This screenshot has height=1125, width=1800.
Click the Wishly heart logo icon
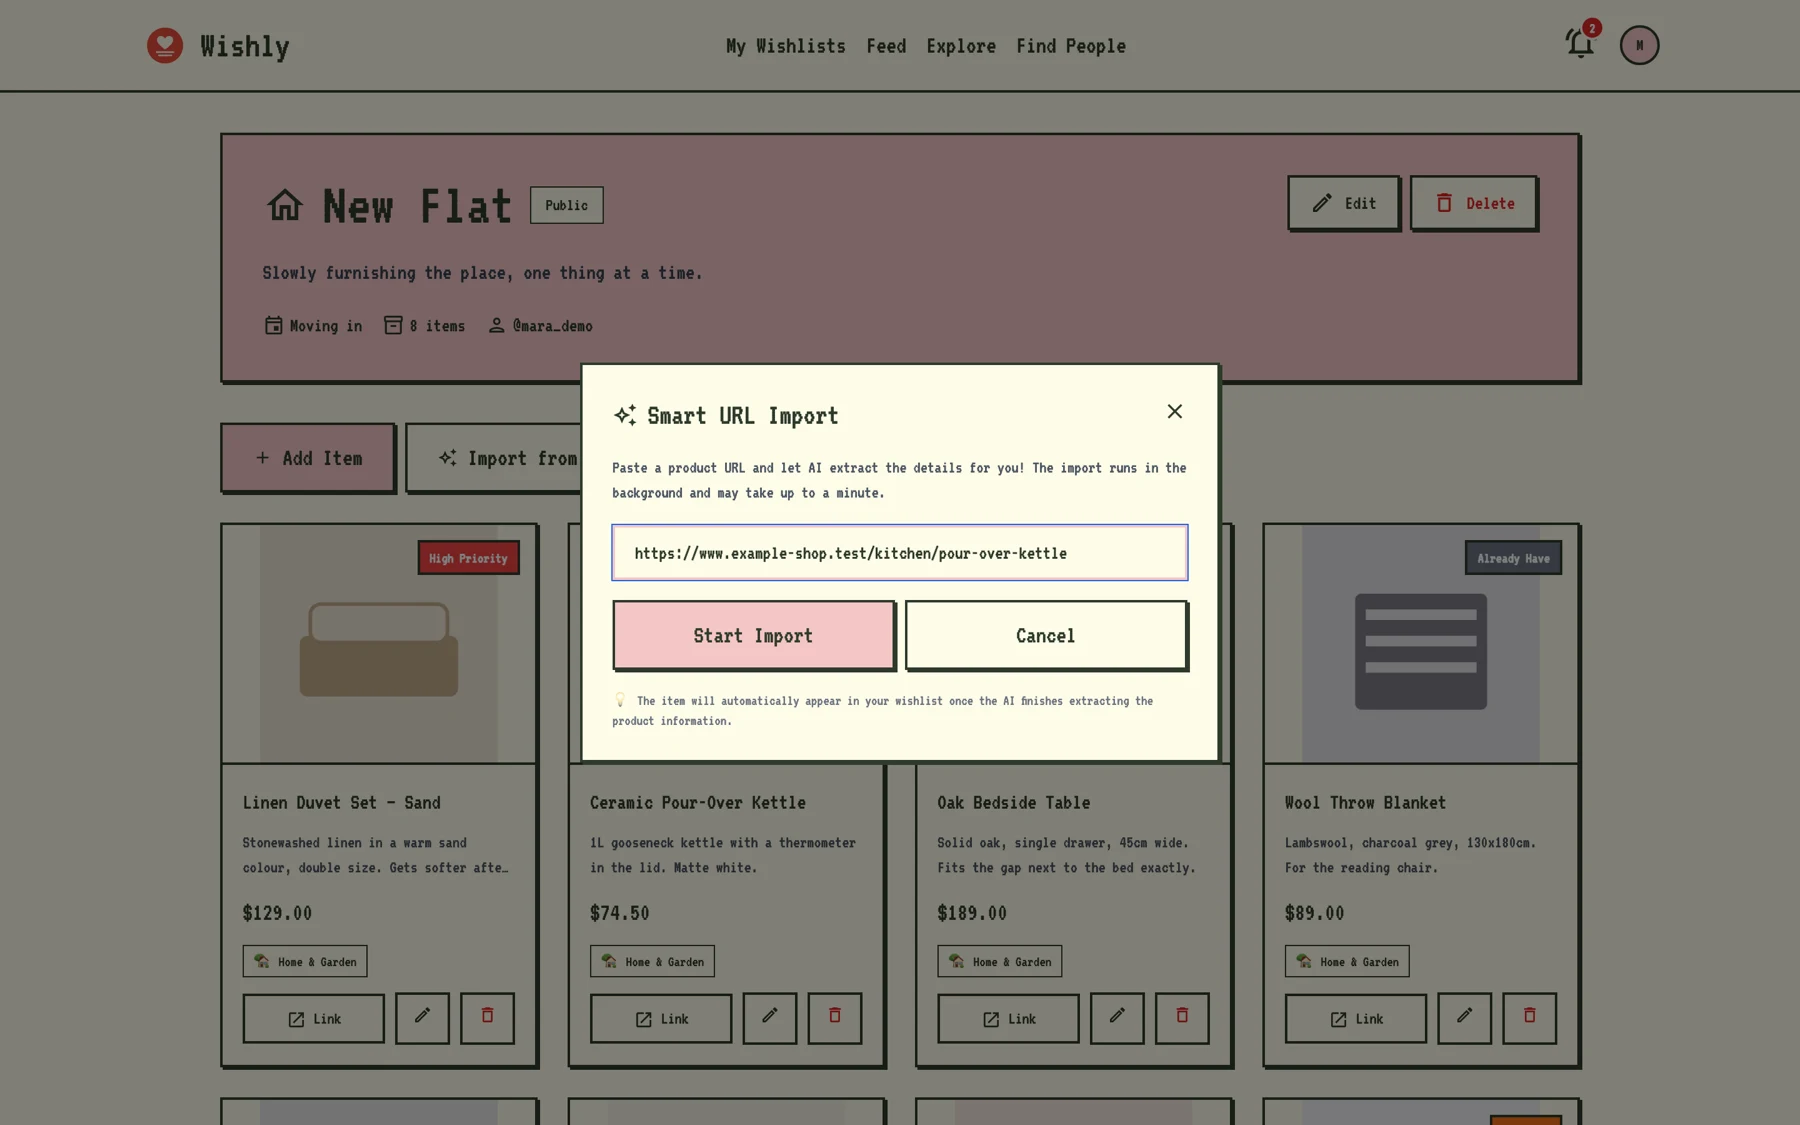pos(165,45)
